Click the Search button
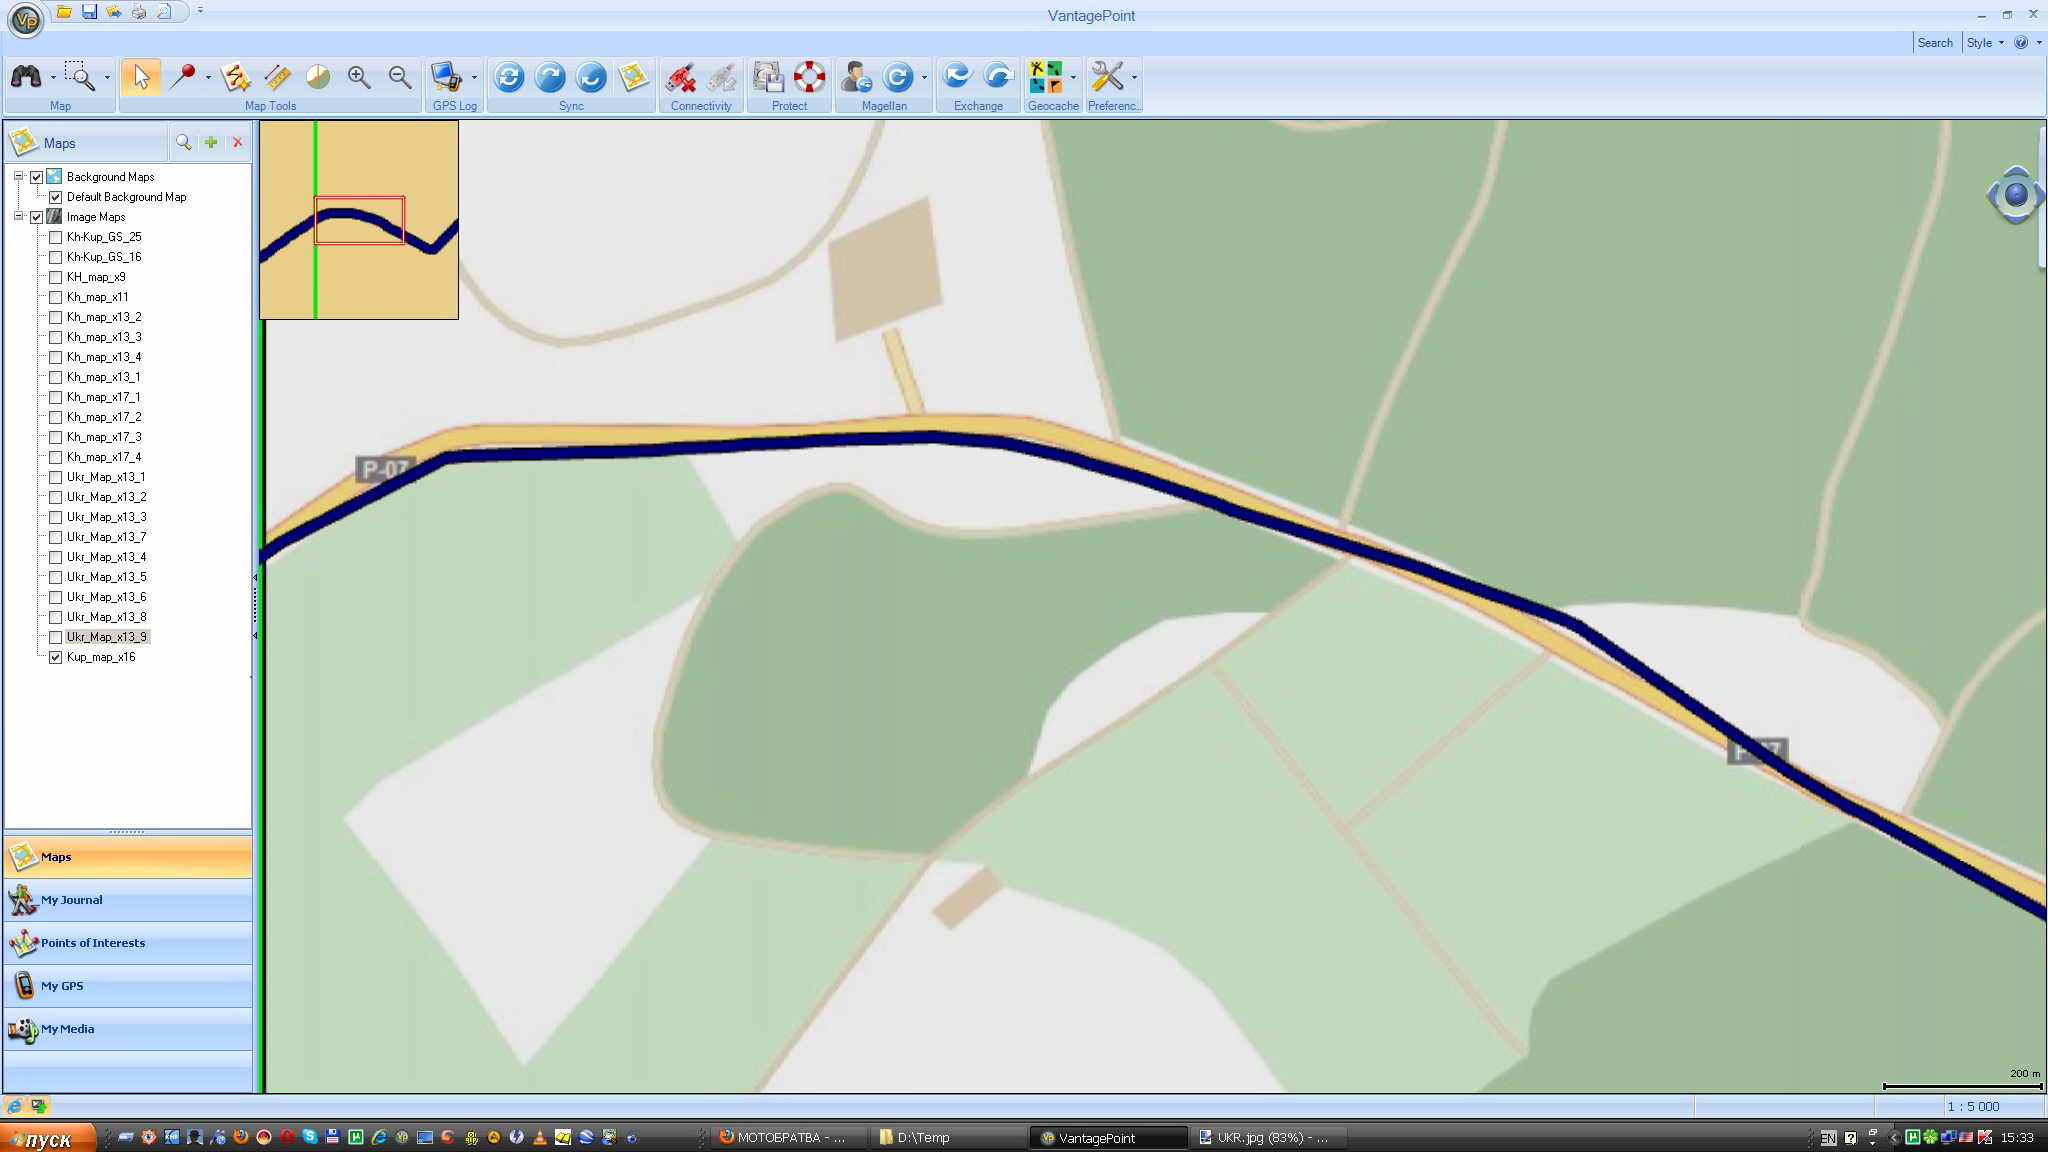The image size is (2048, 1152). (1934, 43)
